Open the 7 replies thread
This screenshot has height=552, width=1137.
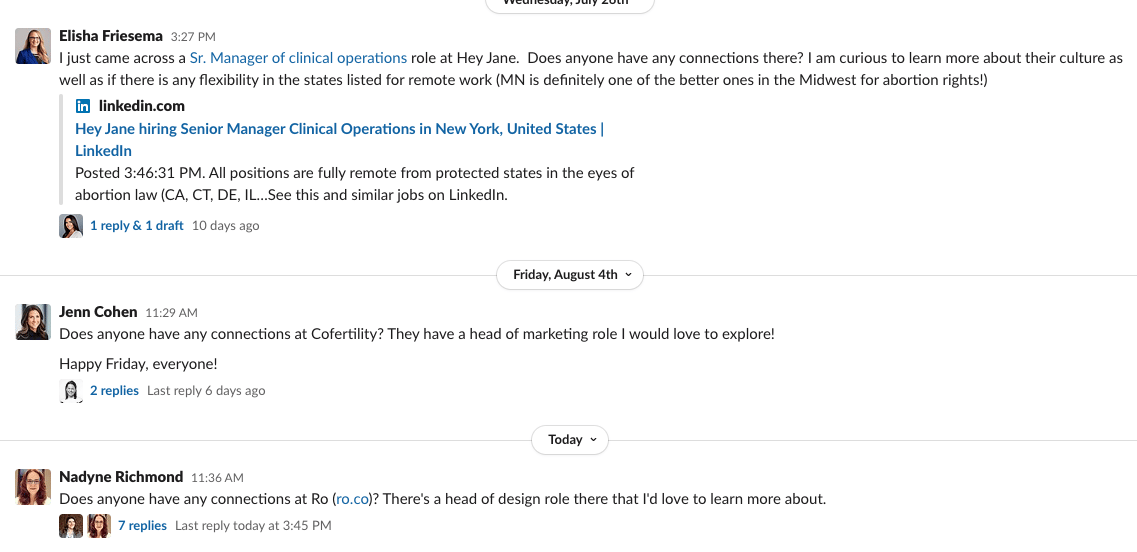[142, 526]
